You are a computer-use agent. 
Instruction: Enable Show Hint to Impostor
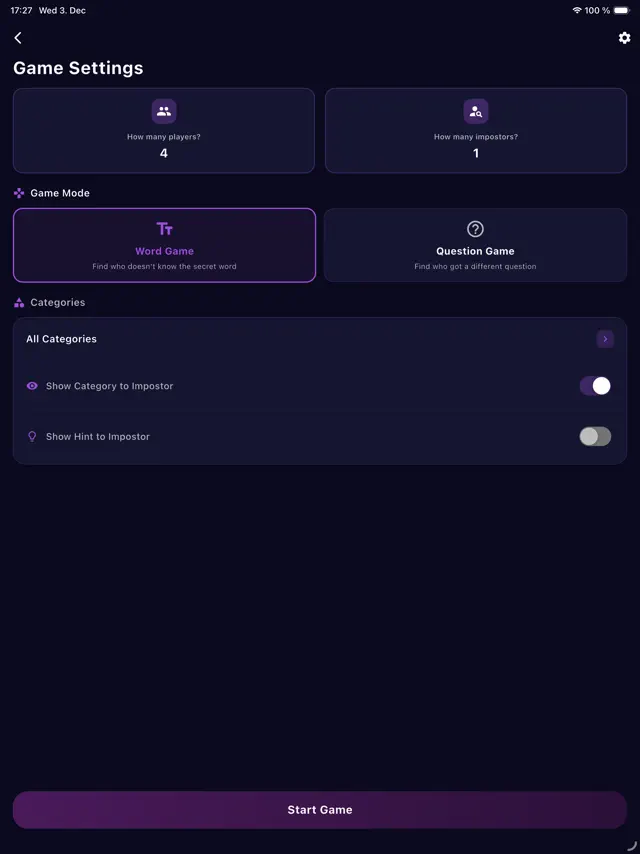click(595, 436)
